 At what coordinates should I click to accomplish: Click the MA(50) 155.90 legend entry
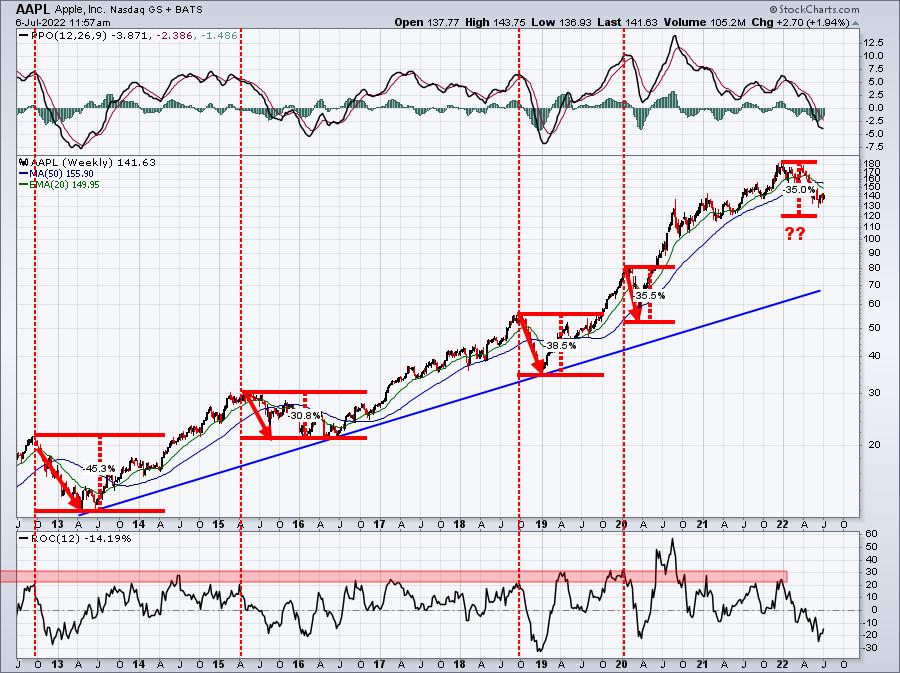pos(56,174)
